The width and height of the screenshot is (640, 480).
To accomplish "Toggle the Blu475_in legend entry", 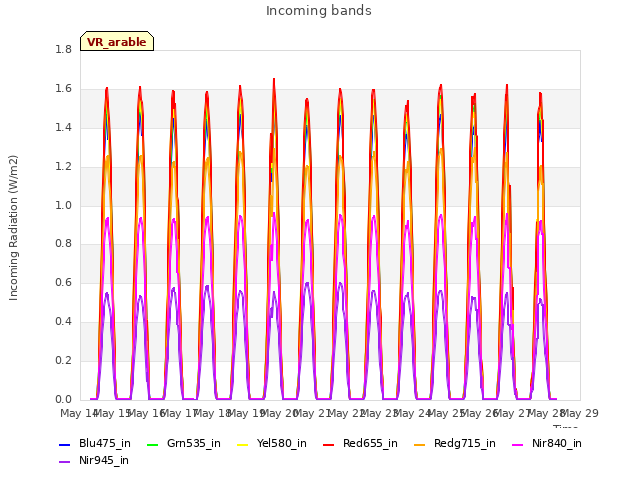I will click(95, 443).
